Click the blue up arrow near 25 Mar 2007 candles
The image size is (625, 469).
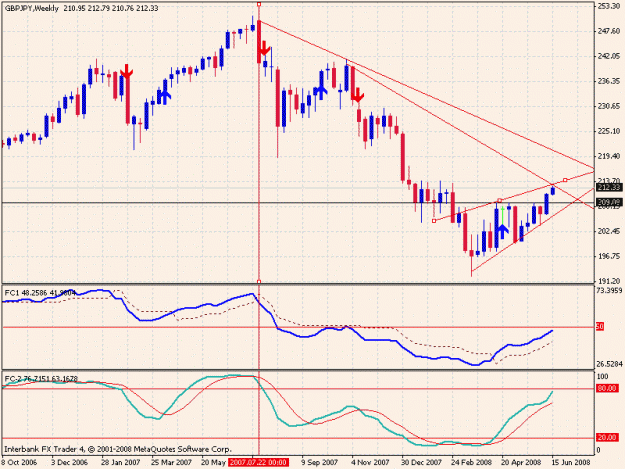pos(165,97)
